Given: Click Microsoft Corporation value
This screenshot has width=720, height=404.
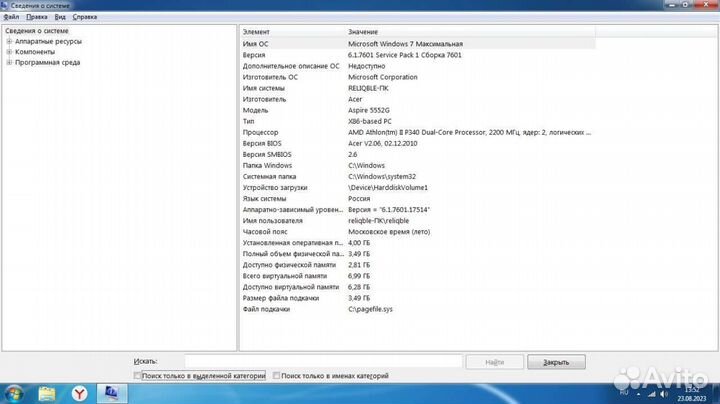Looking at the screenshot, I should tap(382, 77).
